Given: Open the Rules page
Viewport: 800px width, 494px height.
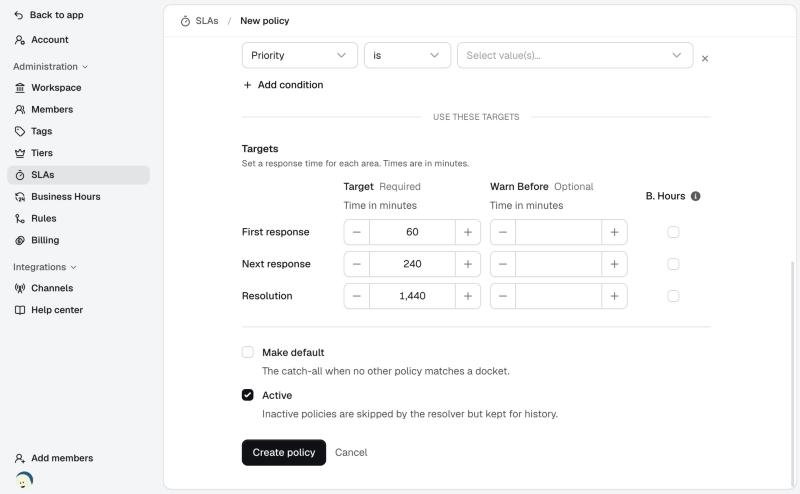Looking at the screenshot, I should 79,218.
